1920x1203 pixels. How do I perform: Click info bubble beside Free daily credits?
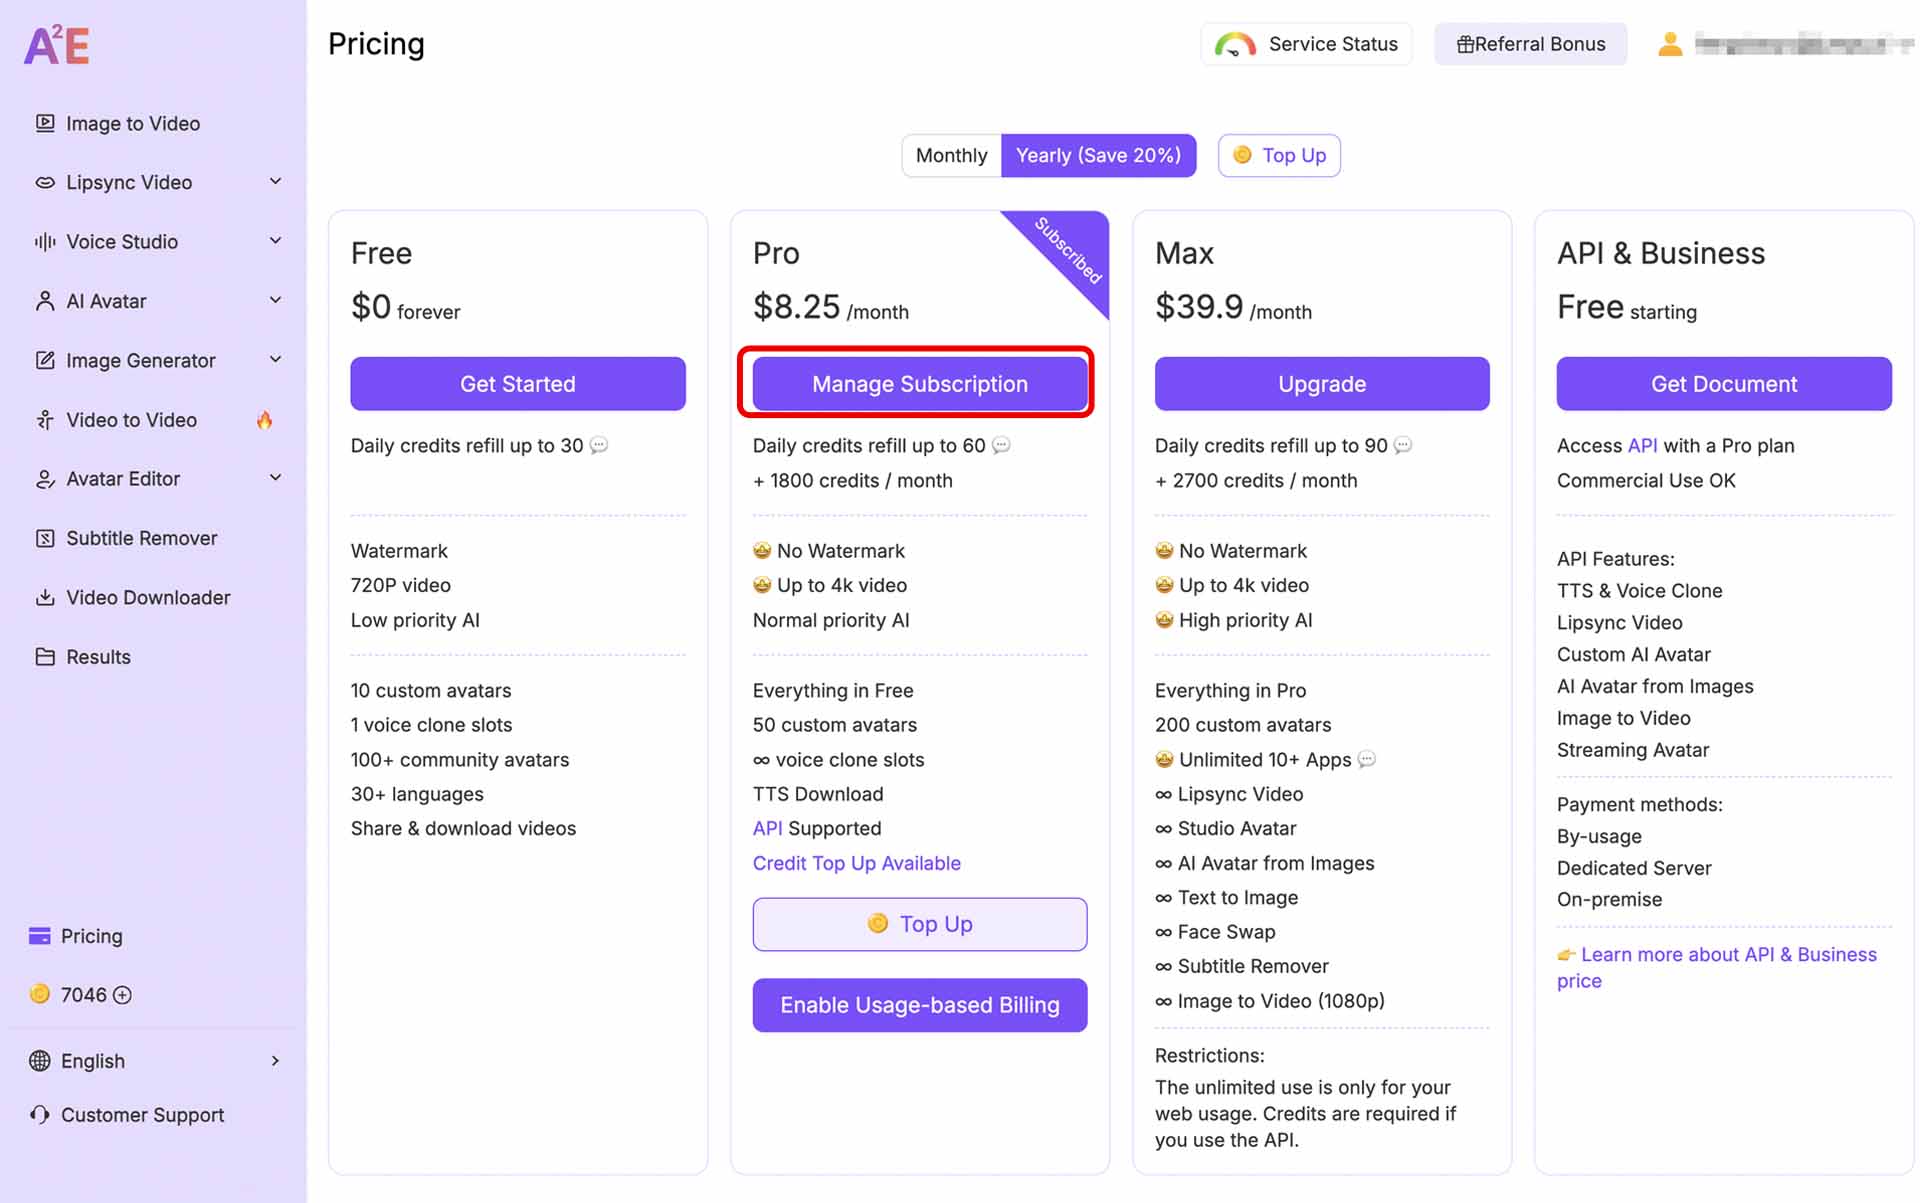599,446
